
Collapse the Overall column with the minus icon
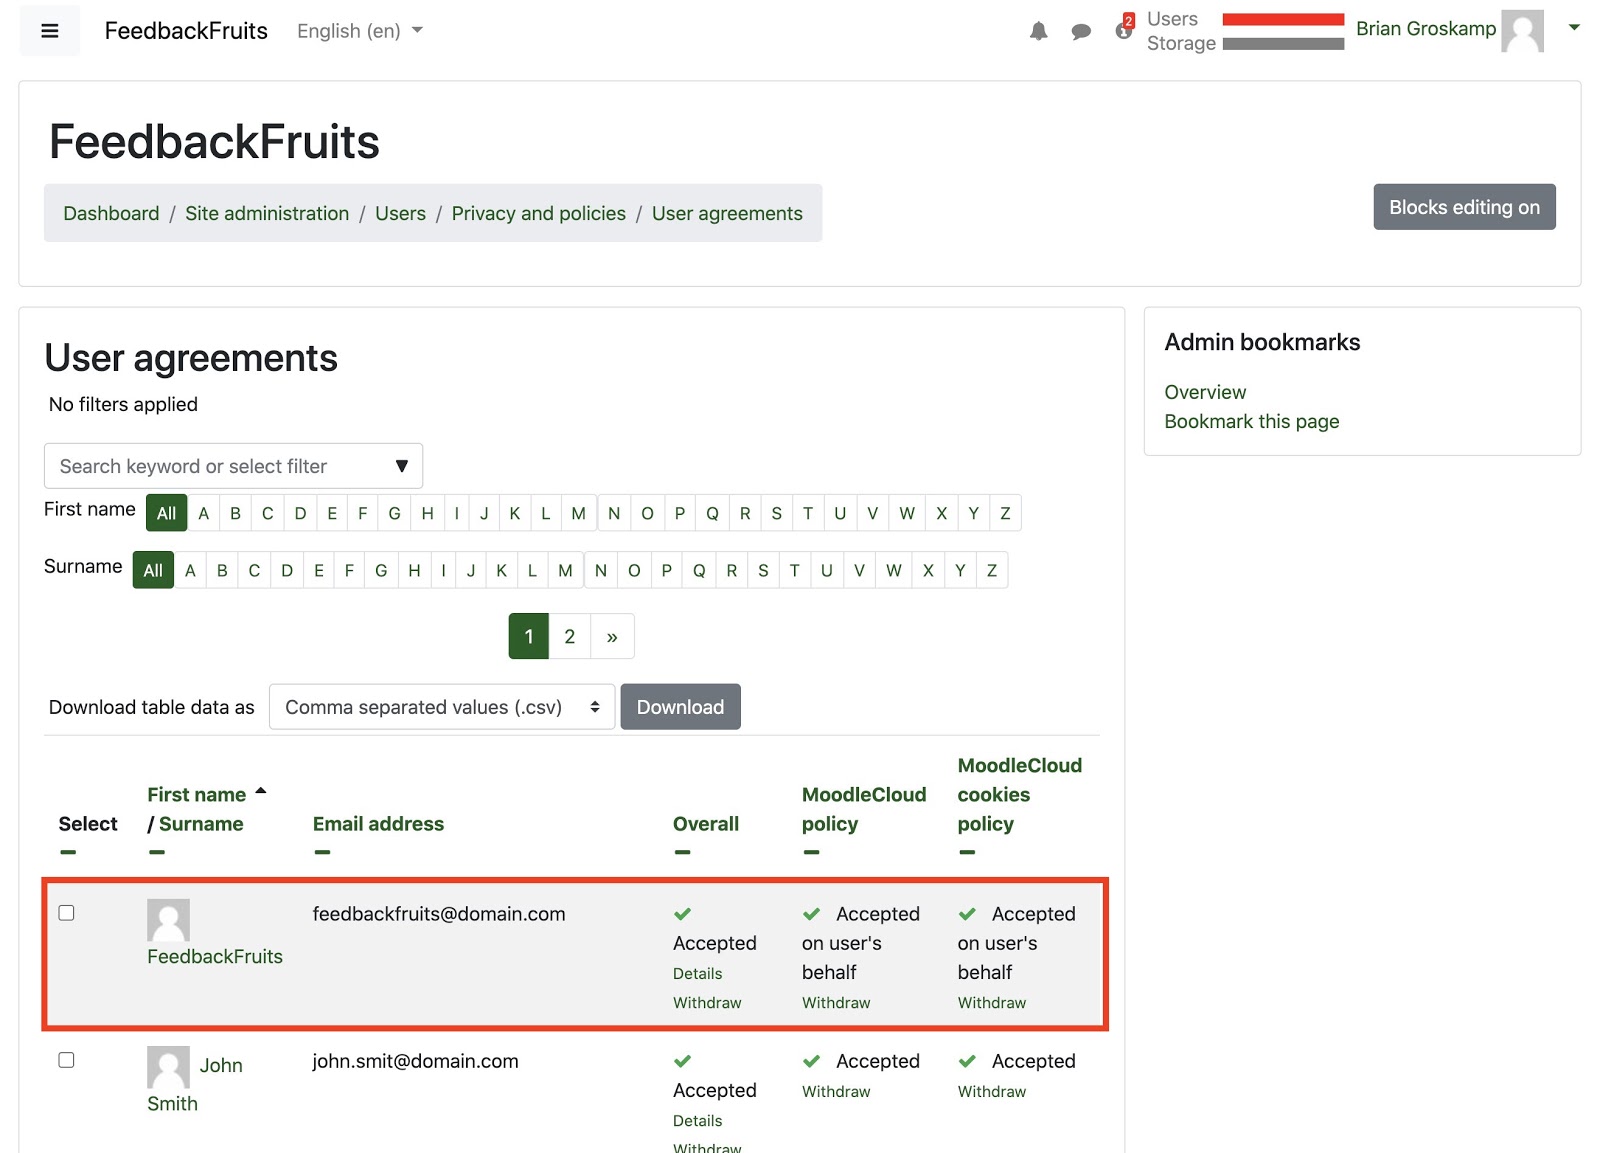click(682, 852)
